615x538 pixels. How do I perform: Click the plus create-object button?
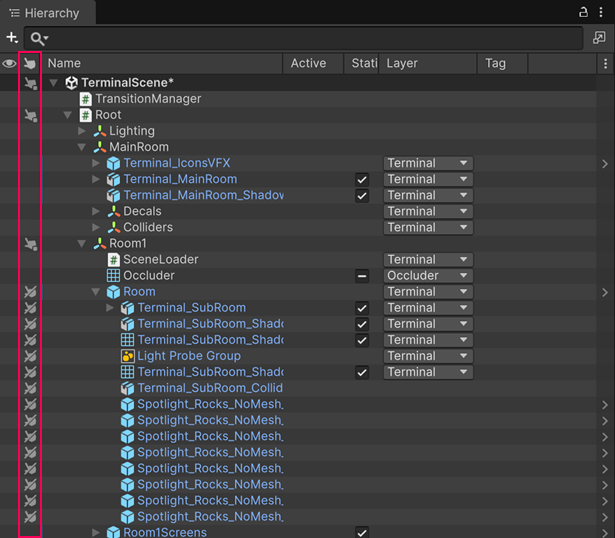[12, 38]
